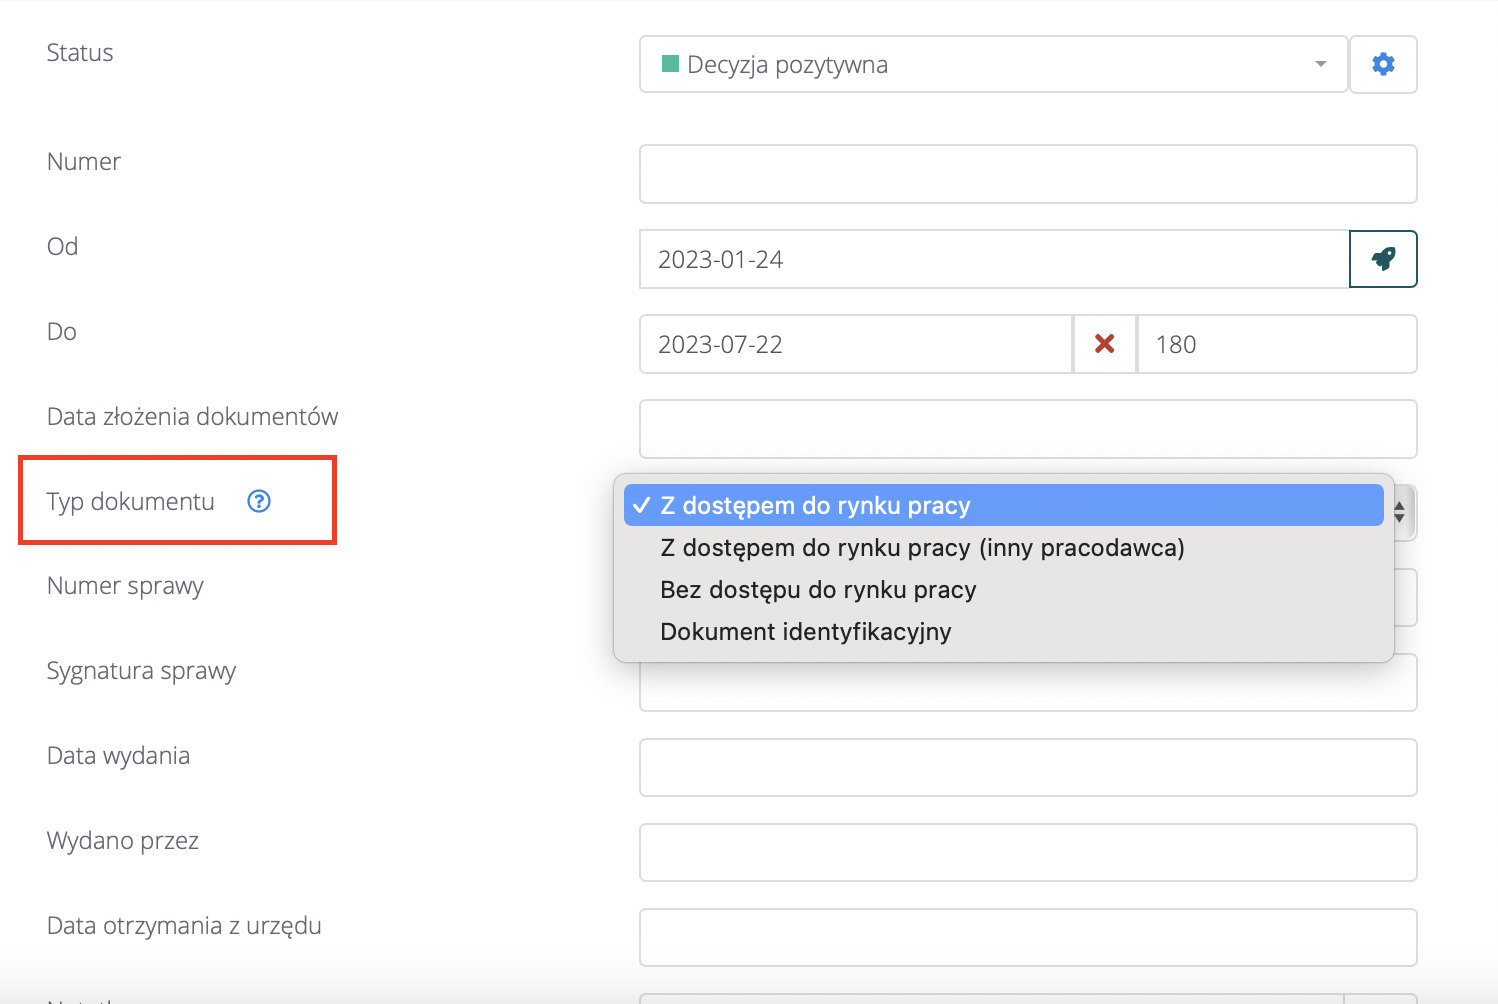Image resolution: width=1498 pixels, height=1004 pixels.
Task: Click the Data otrzymania z urzędu field
Action: (x=1027, y=938)
